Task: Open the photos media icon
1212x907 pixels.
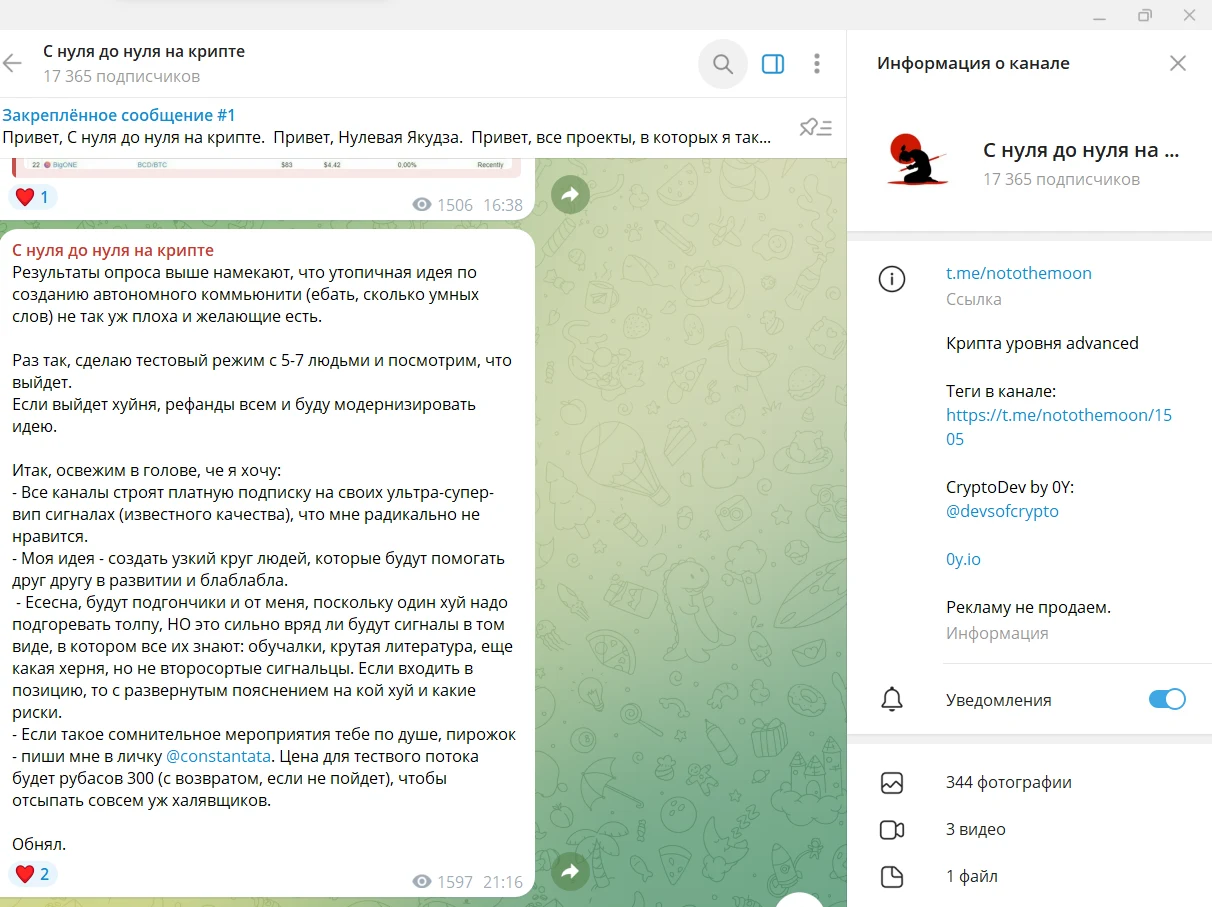Action: (891, 783)
